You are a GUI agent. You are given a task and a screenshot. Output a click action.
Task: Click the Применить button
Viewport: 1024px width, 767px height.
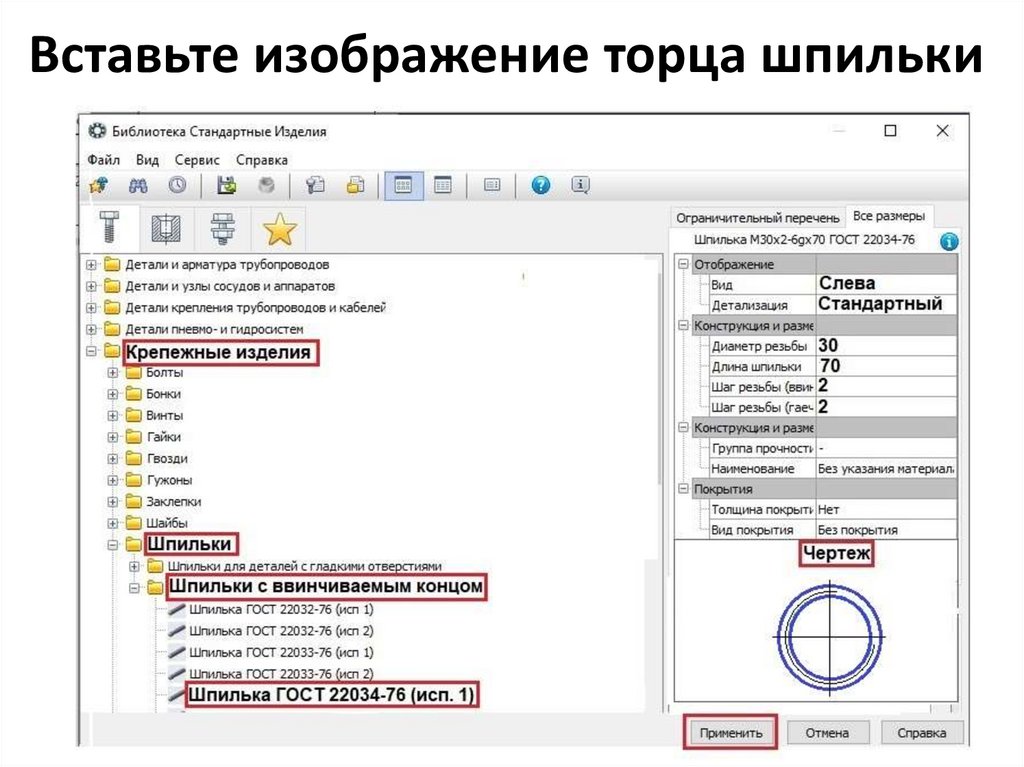pos(733,731)
